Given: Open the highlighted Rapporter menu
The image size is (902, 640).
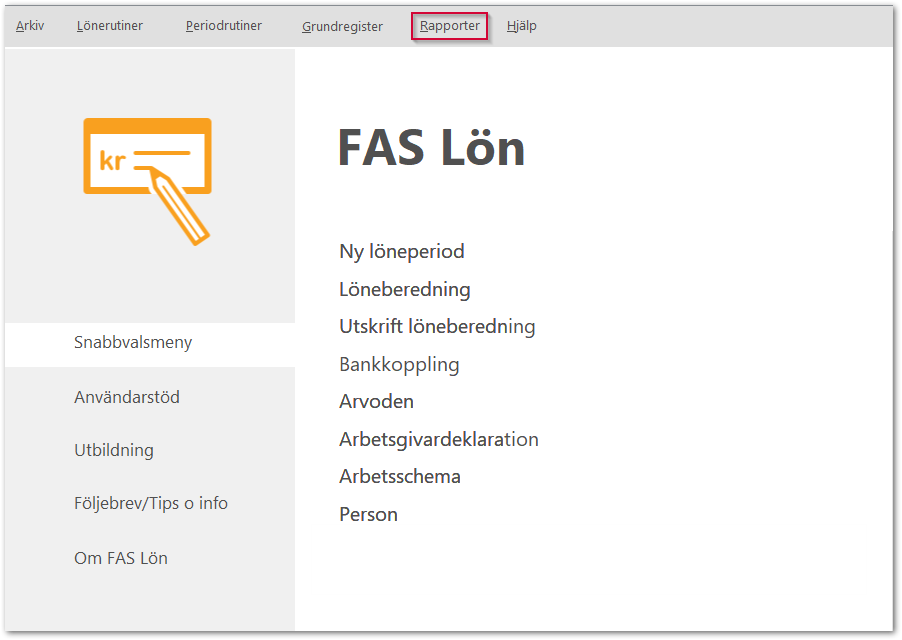Looking at the screenshot, I should [450, 26].
